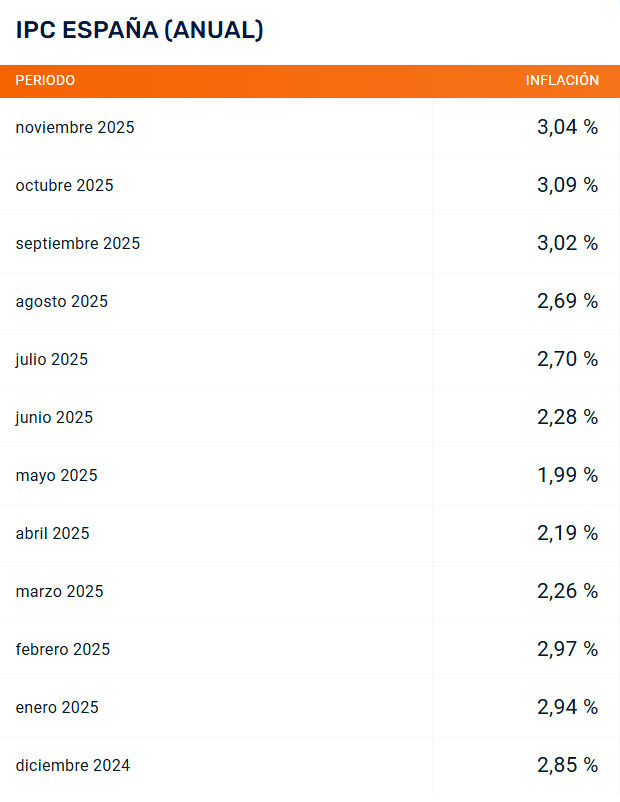Select the marzo 2025 period cell

click(x=60, y=592)
